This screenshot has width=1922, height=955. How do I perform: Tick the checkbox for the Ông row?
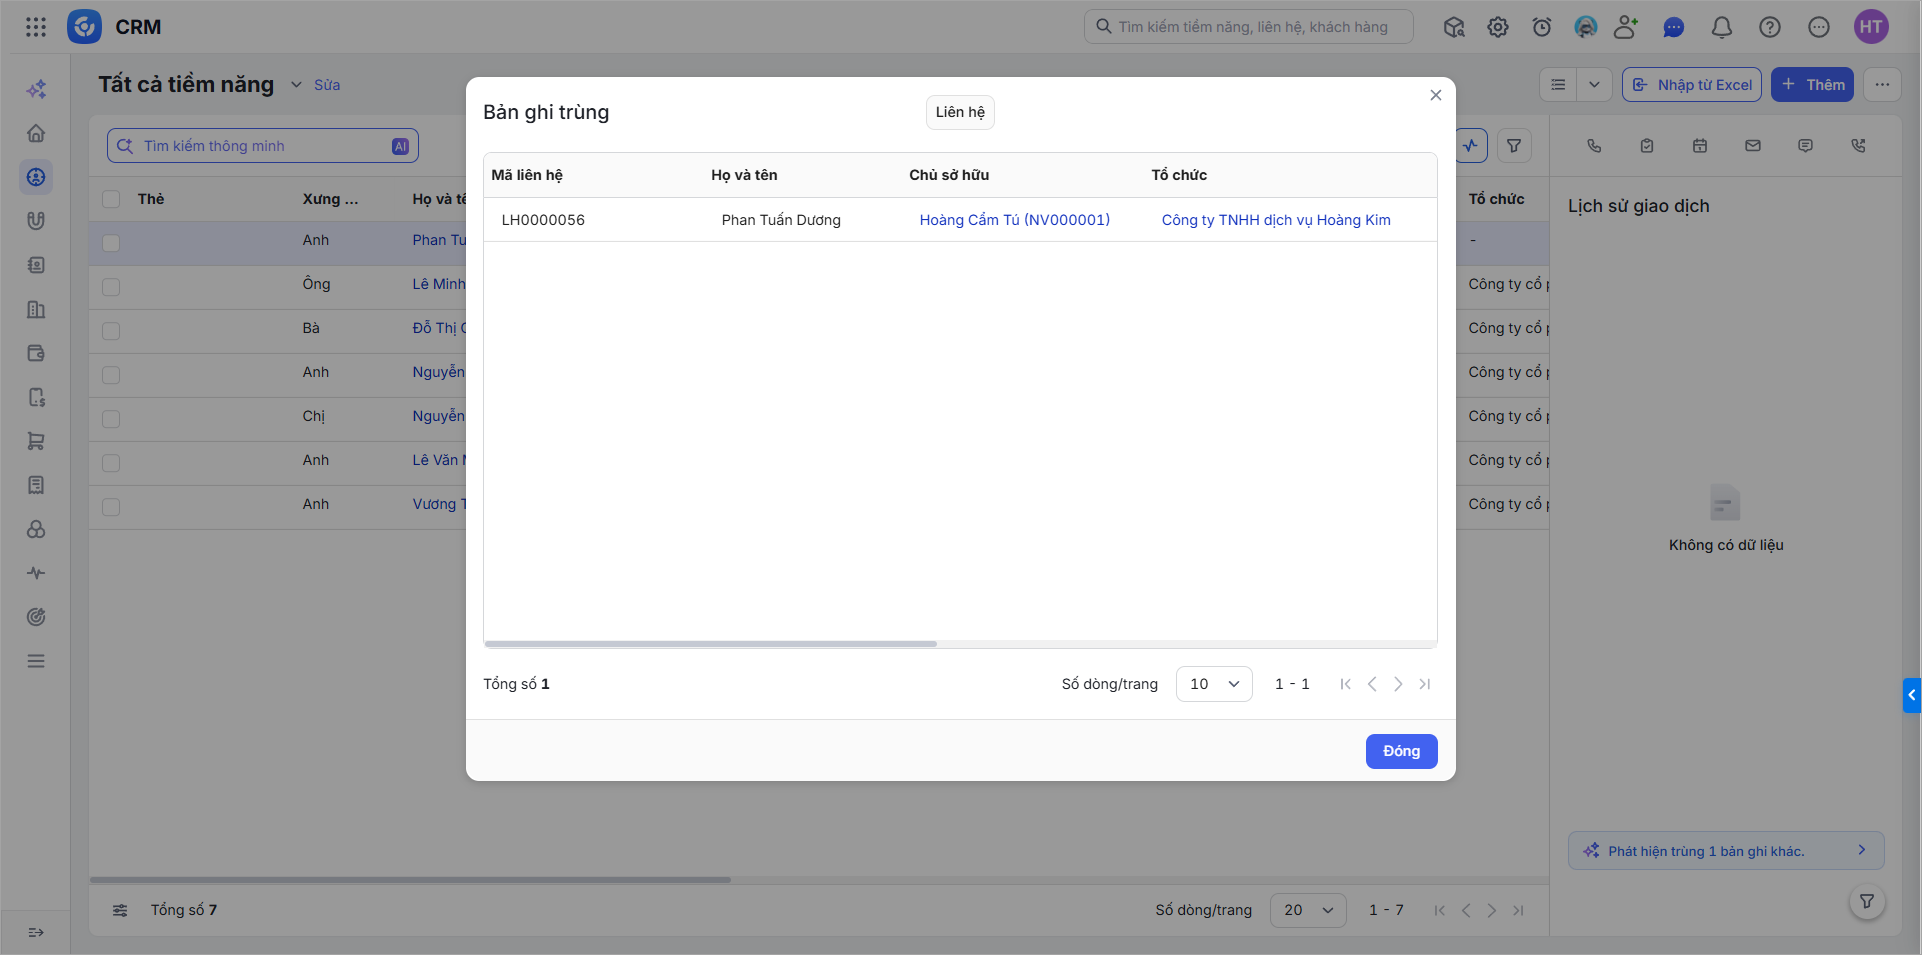click(x=111, y=287)
